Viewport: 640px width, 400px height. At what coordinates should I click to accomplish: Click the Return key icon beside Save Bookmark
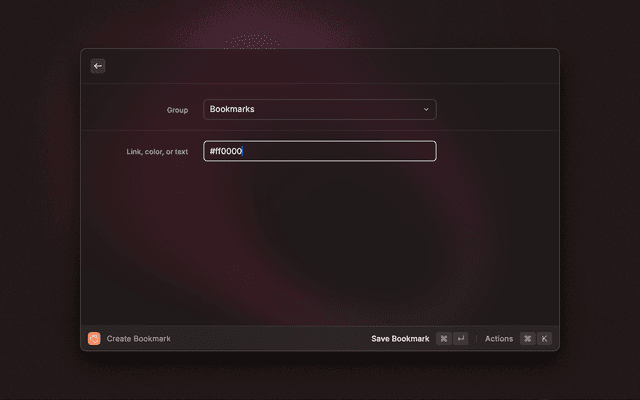coord(460,339)
